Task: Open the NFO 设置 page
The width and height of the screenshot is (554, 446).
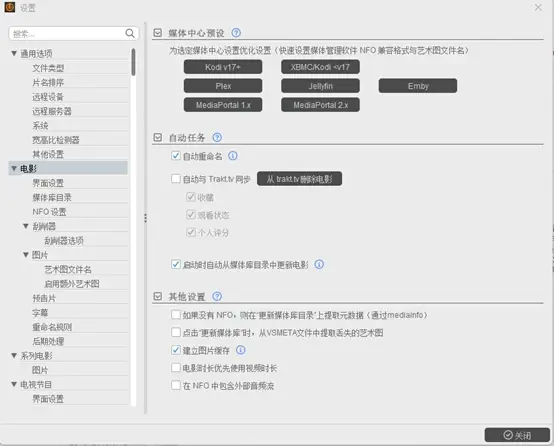Action: [x=49, y=212]
